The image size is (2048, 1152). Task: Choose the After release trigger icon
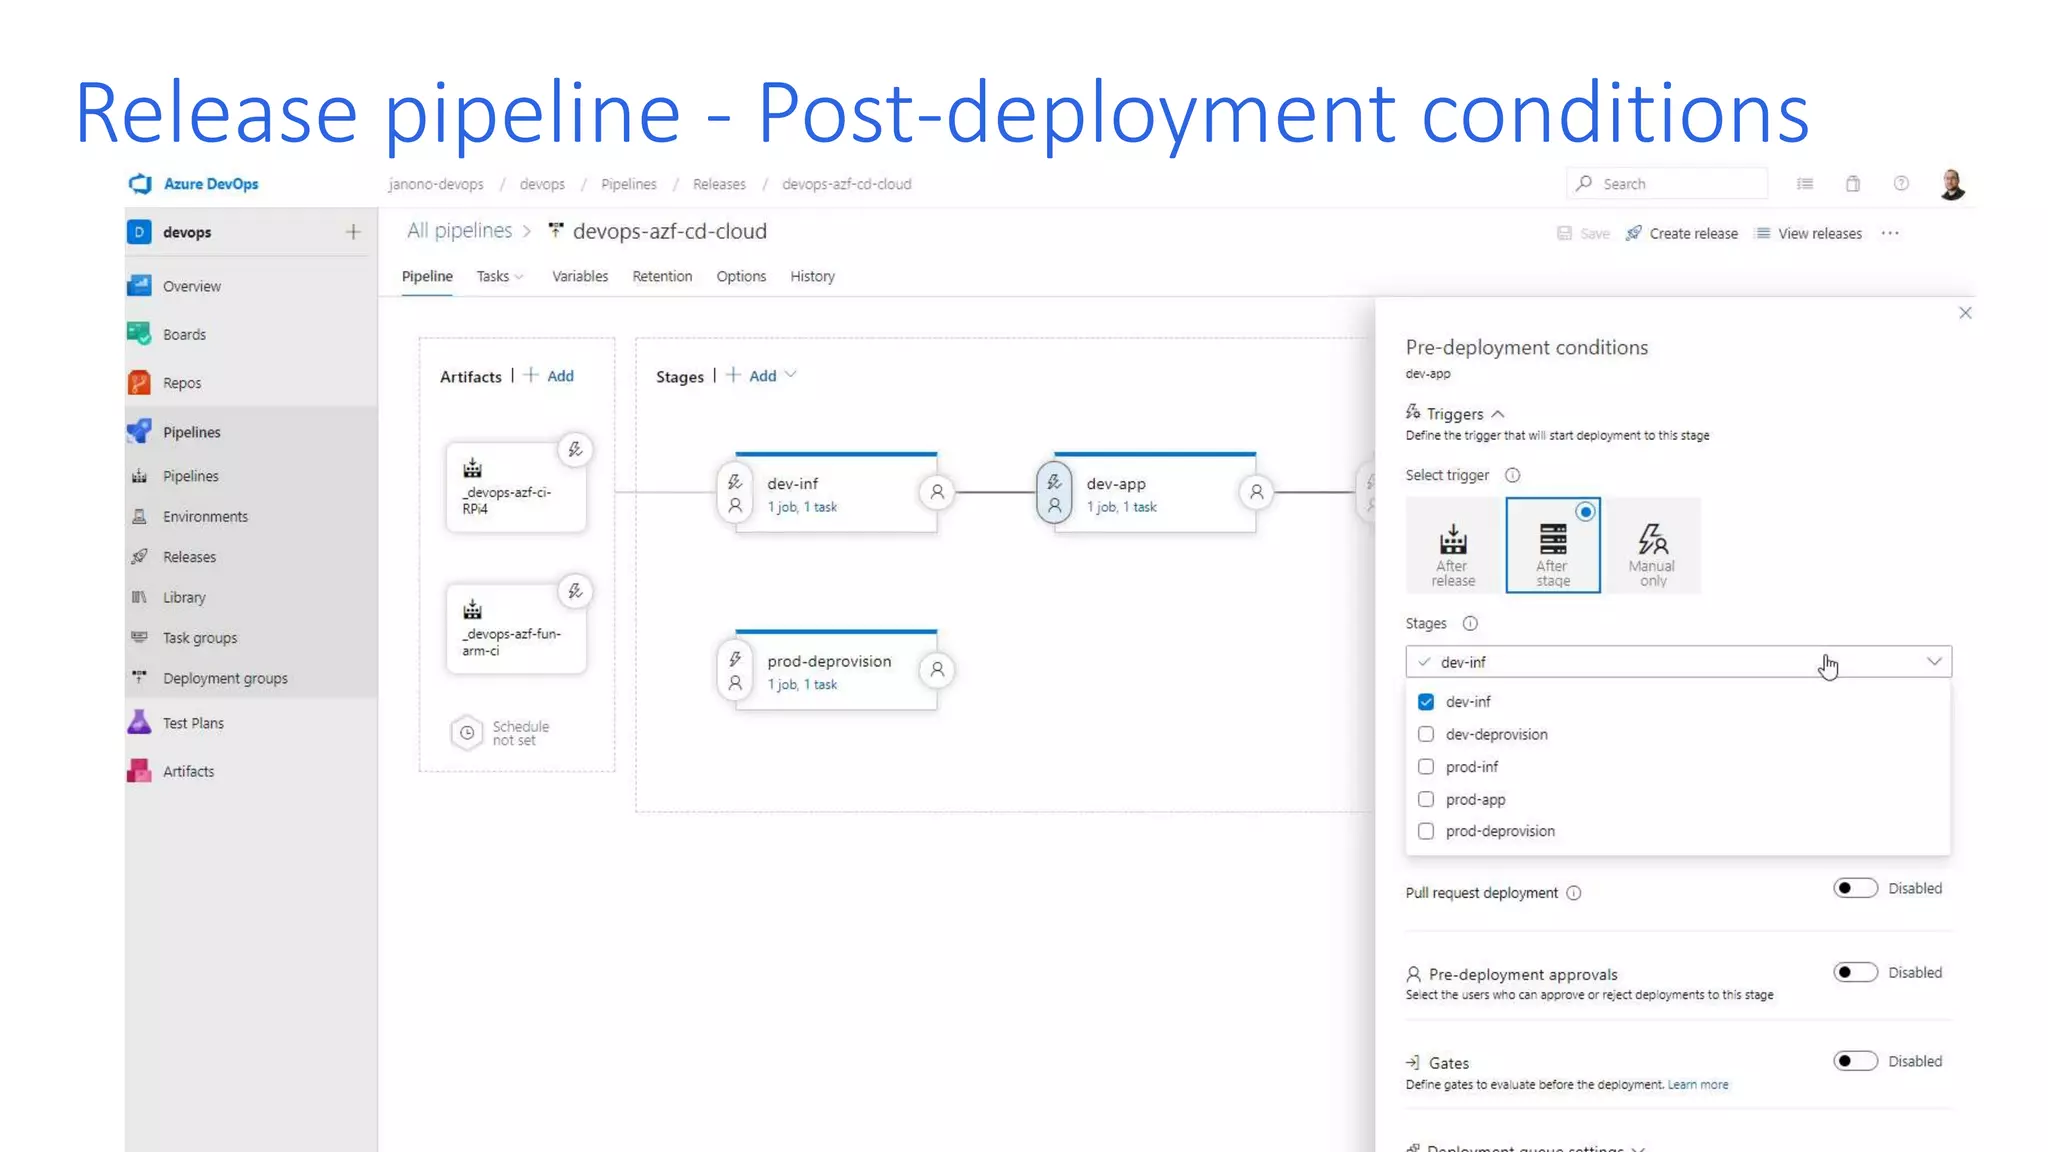(1453, 540)
